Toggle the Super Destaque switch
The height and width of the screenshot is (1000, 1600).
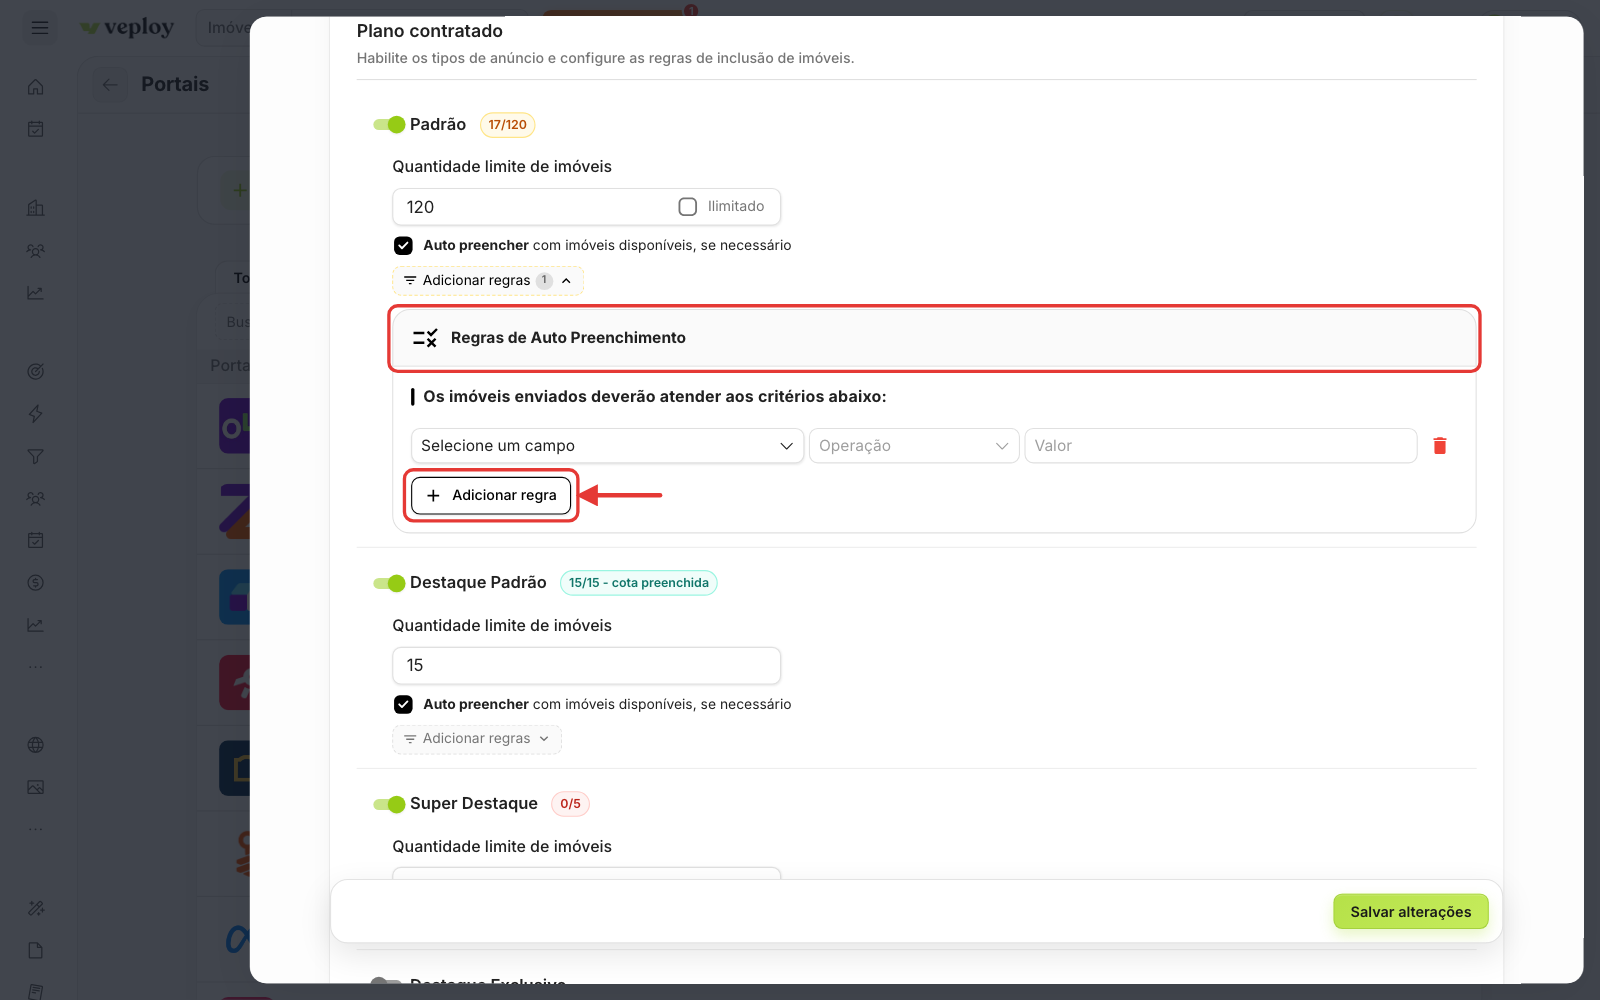(x=389, y=804)
